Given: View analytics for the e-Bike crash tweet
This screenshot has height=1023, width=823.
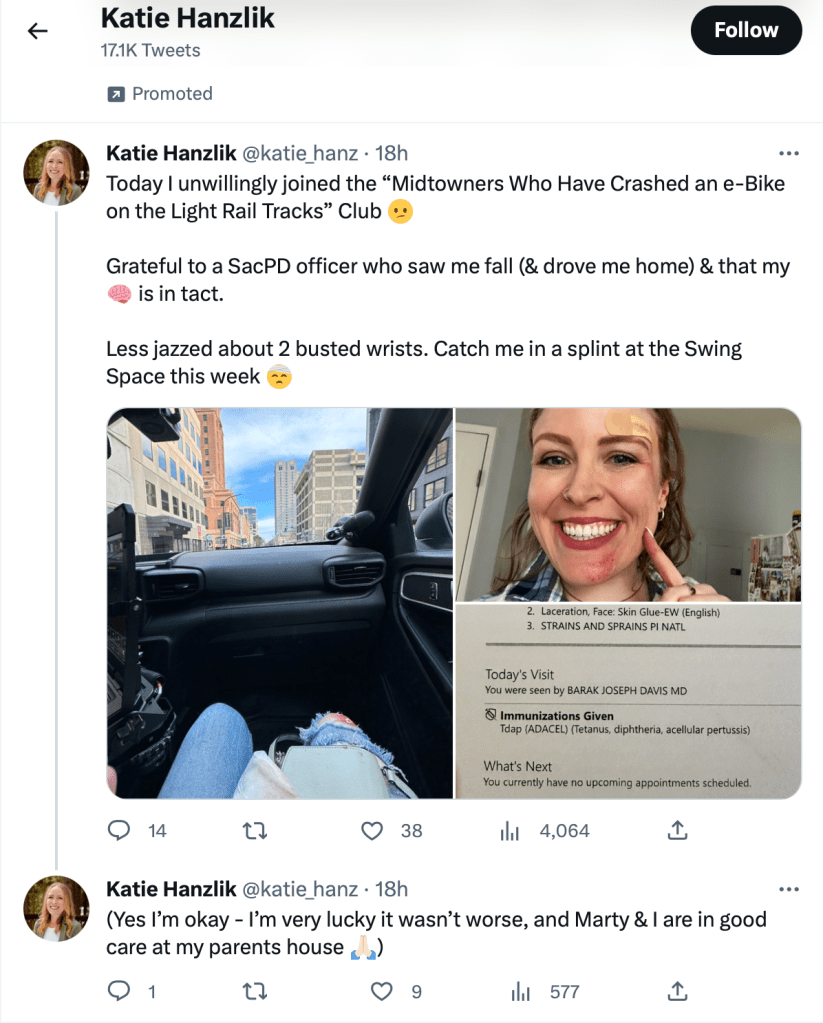Looking at the screenshot, I should point(510,830).
